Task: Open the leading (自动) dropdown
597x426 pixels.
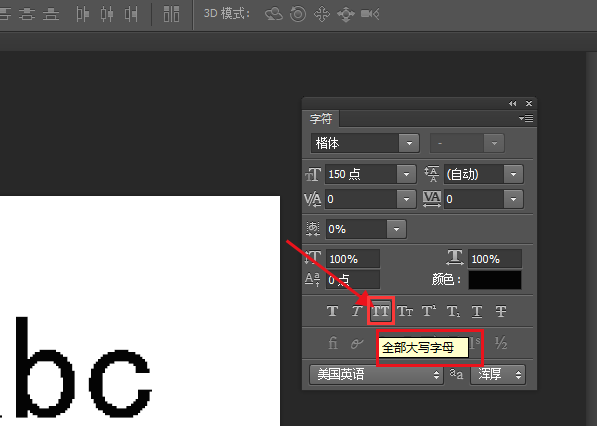Action: (x=513, y=174)
